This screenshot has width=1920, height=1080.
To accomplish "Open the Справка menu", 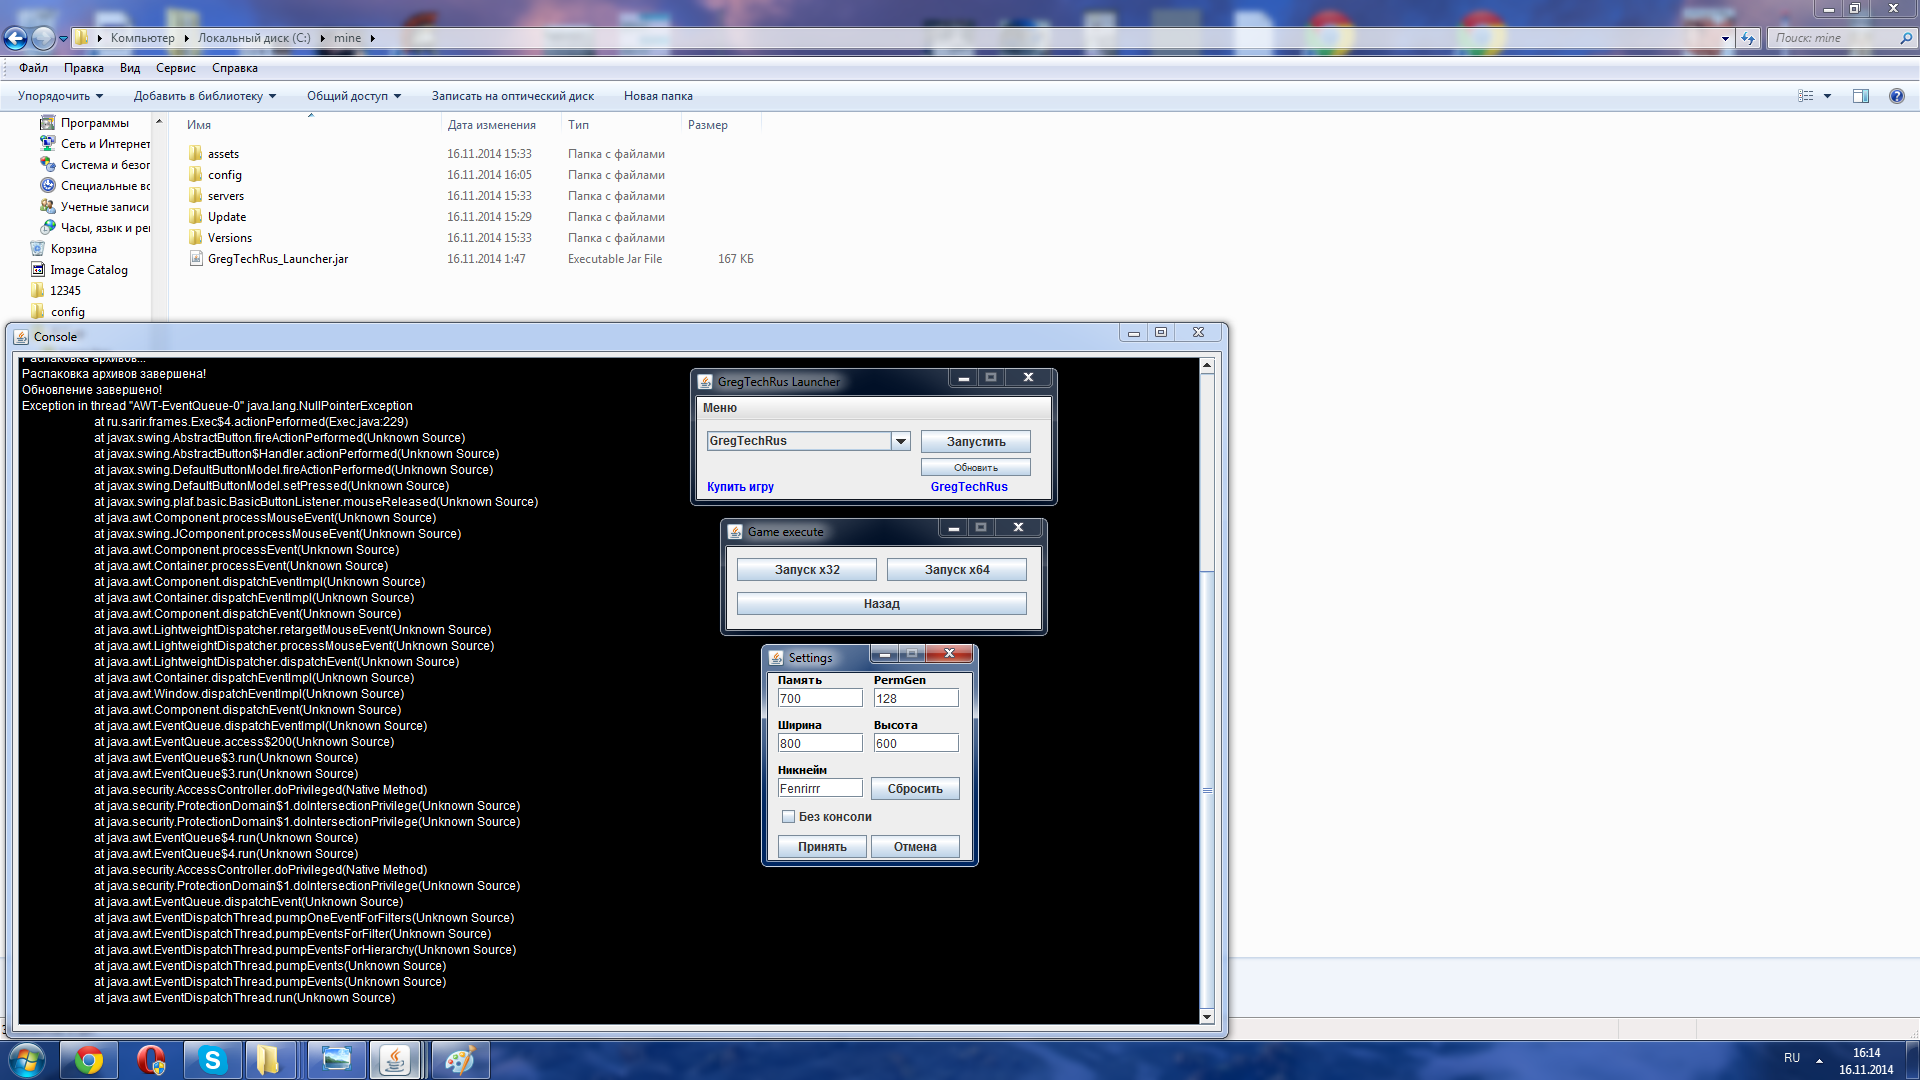I will point(235,68).
